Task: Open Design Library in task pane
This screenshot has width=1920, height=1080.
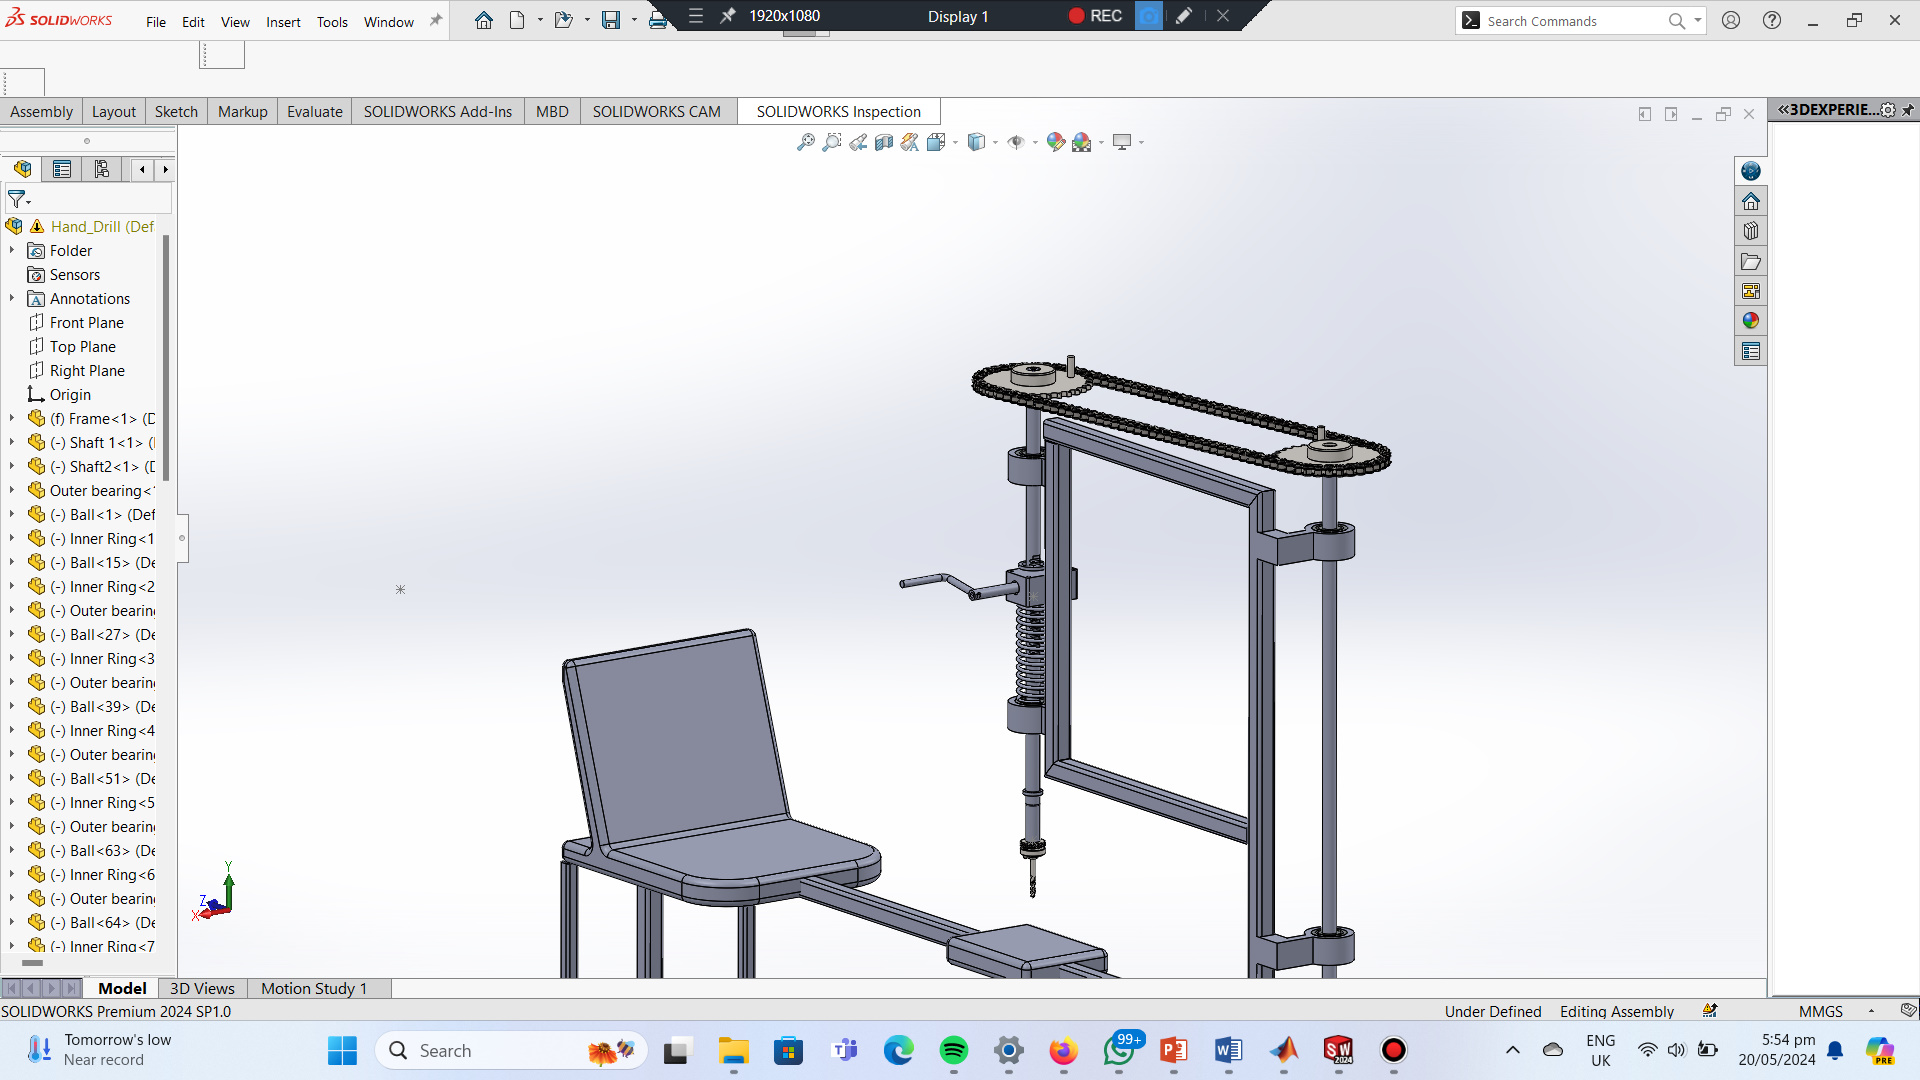Action: click(1750, 231)
